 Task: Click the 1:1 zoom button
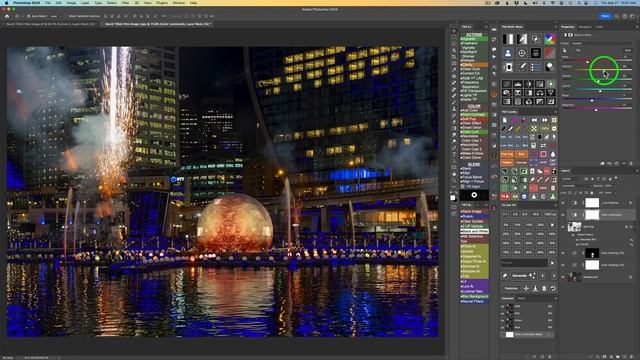505,214
